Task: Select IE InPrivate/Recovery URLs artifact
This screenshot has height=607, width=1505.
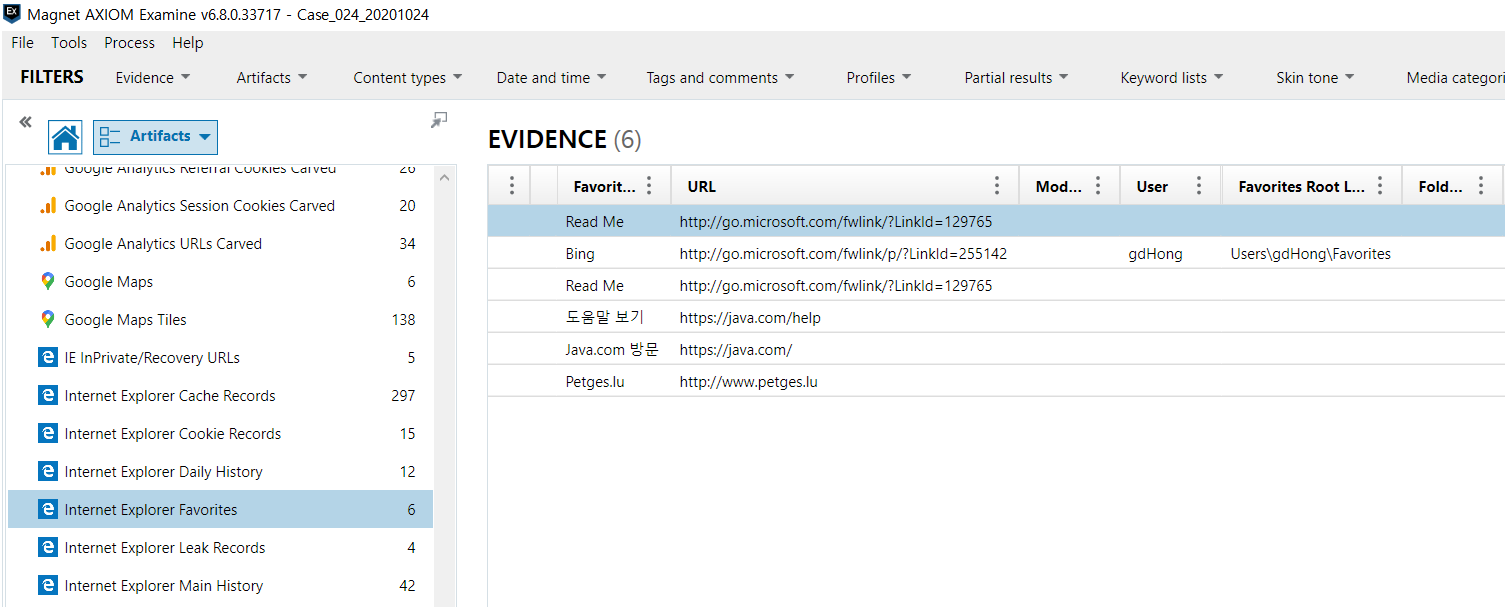Action: click(220, 358)
